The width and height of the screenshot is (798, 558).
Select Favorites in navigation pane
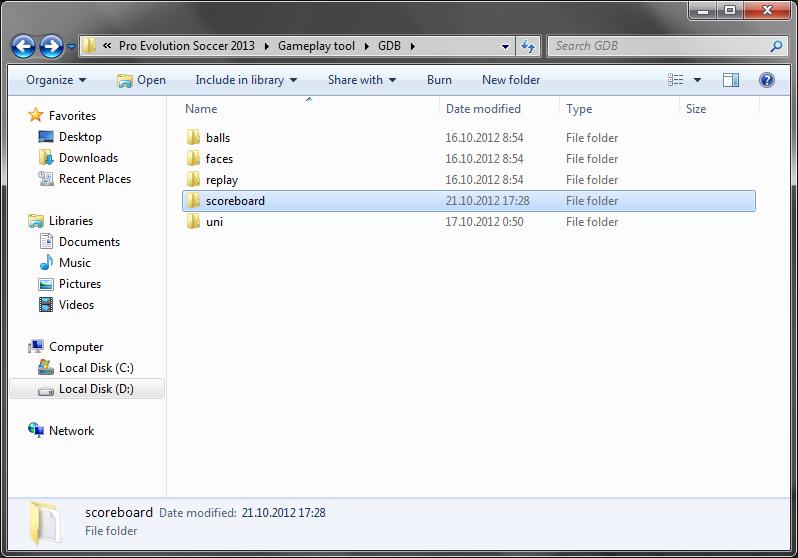(72, 116)
